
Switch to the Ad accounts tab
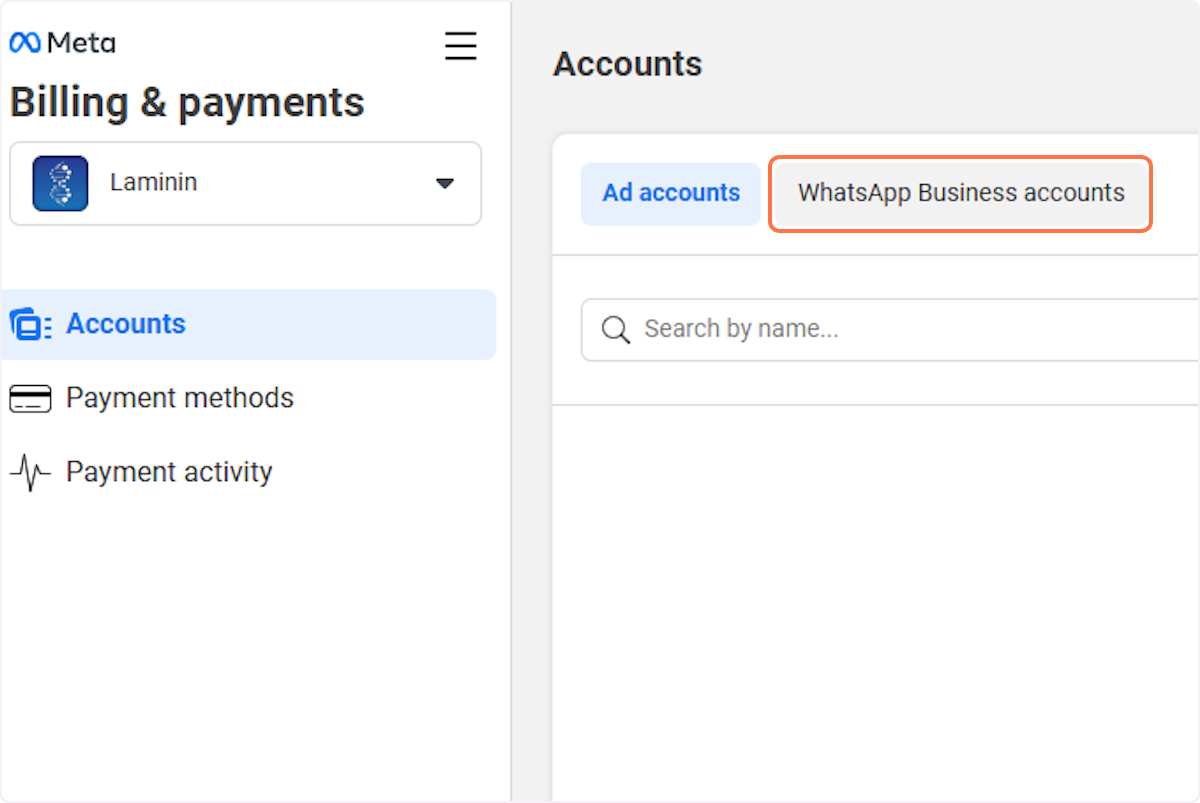pyautogui.click(x=671, y=193)
